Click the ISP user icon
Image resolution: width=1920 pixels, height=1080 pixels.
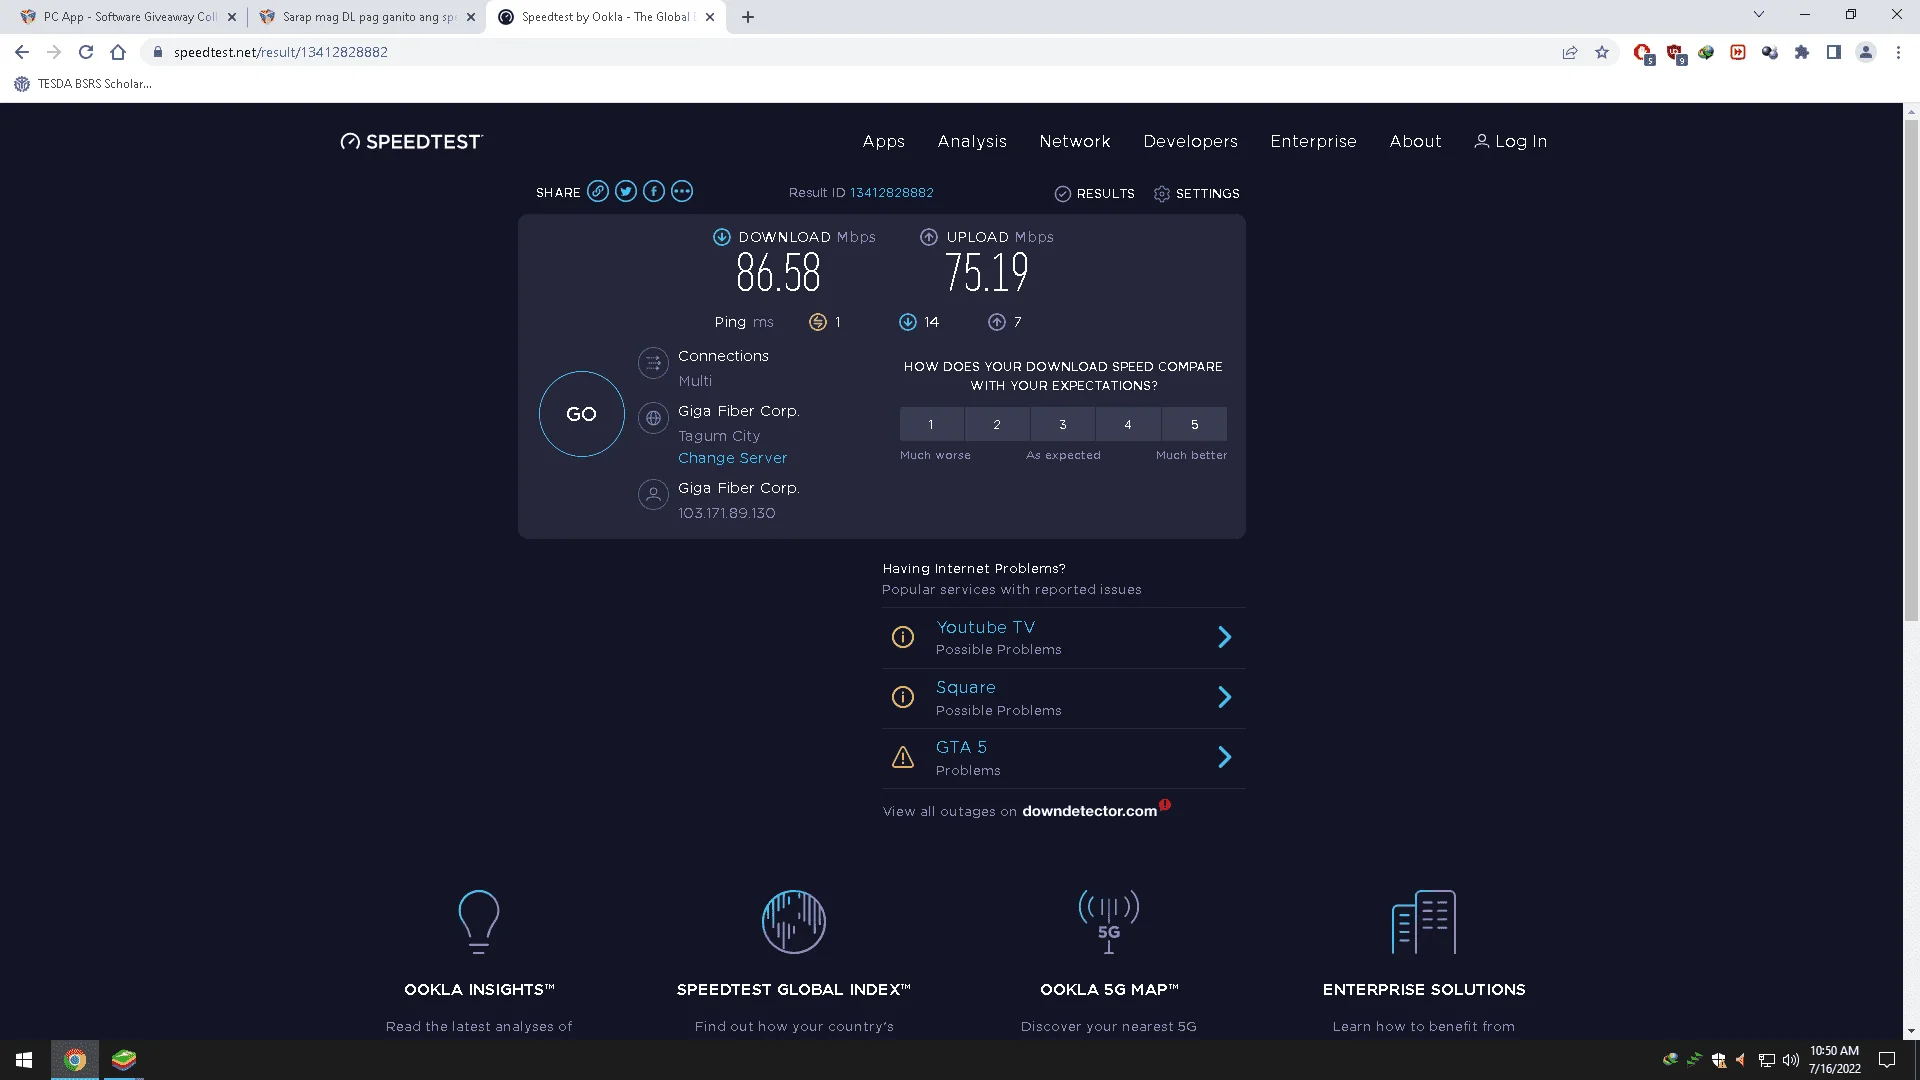[x=653, y=495]
